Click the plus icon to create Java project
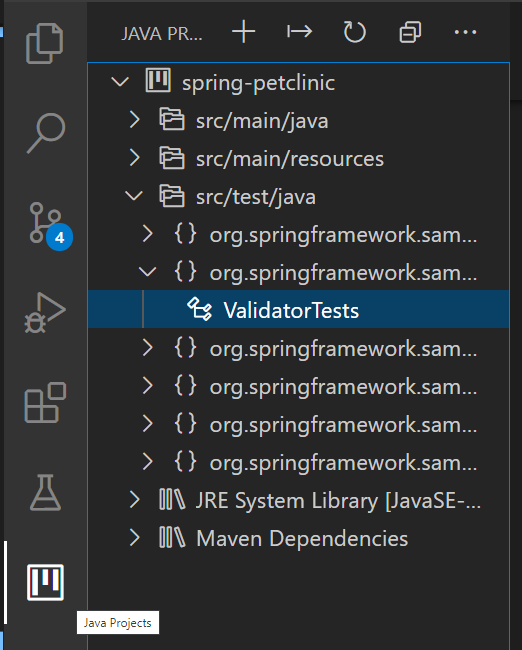Viewport: 522px width, 650px height. pyautogui.click(x=243, y=32)
